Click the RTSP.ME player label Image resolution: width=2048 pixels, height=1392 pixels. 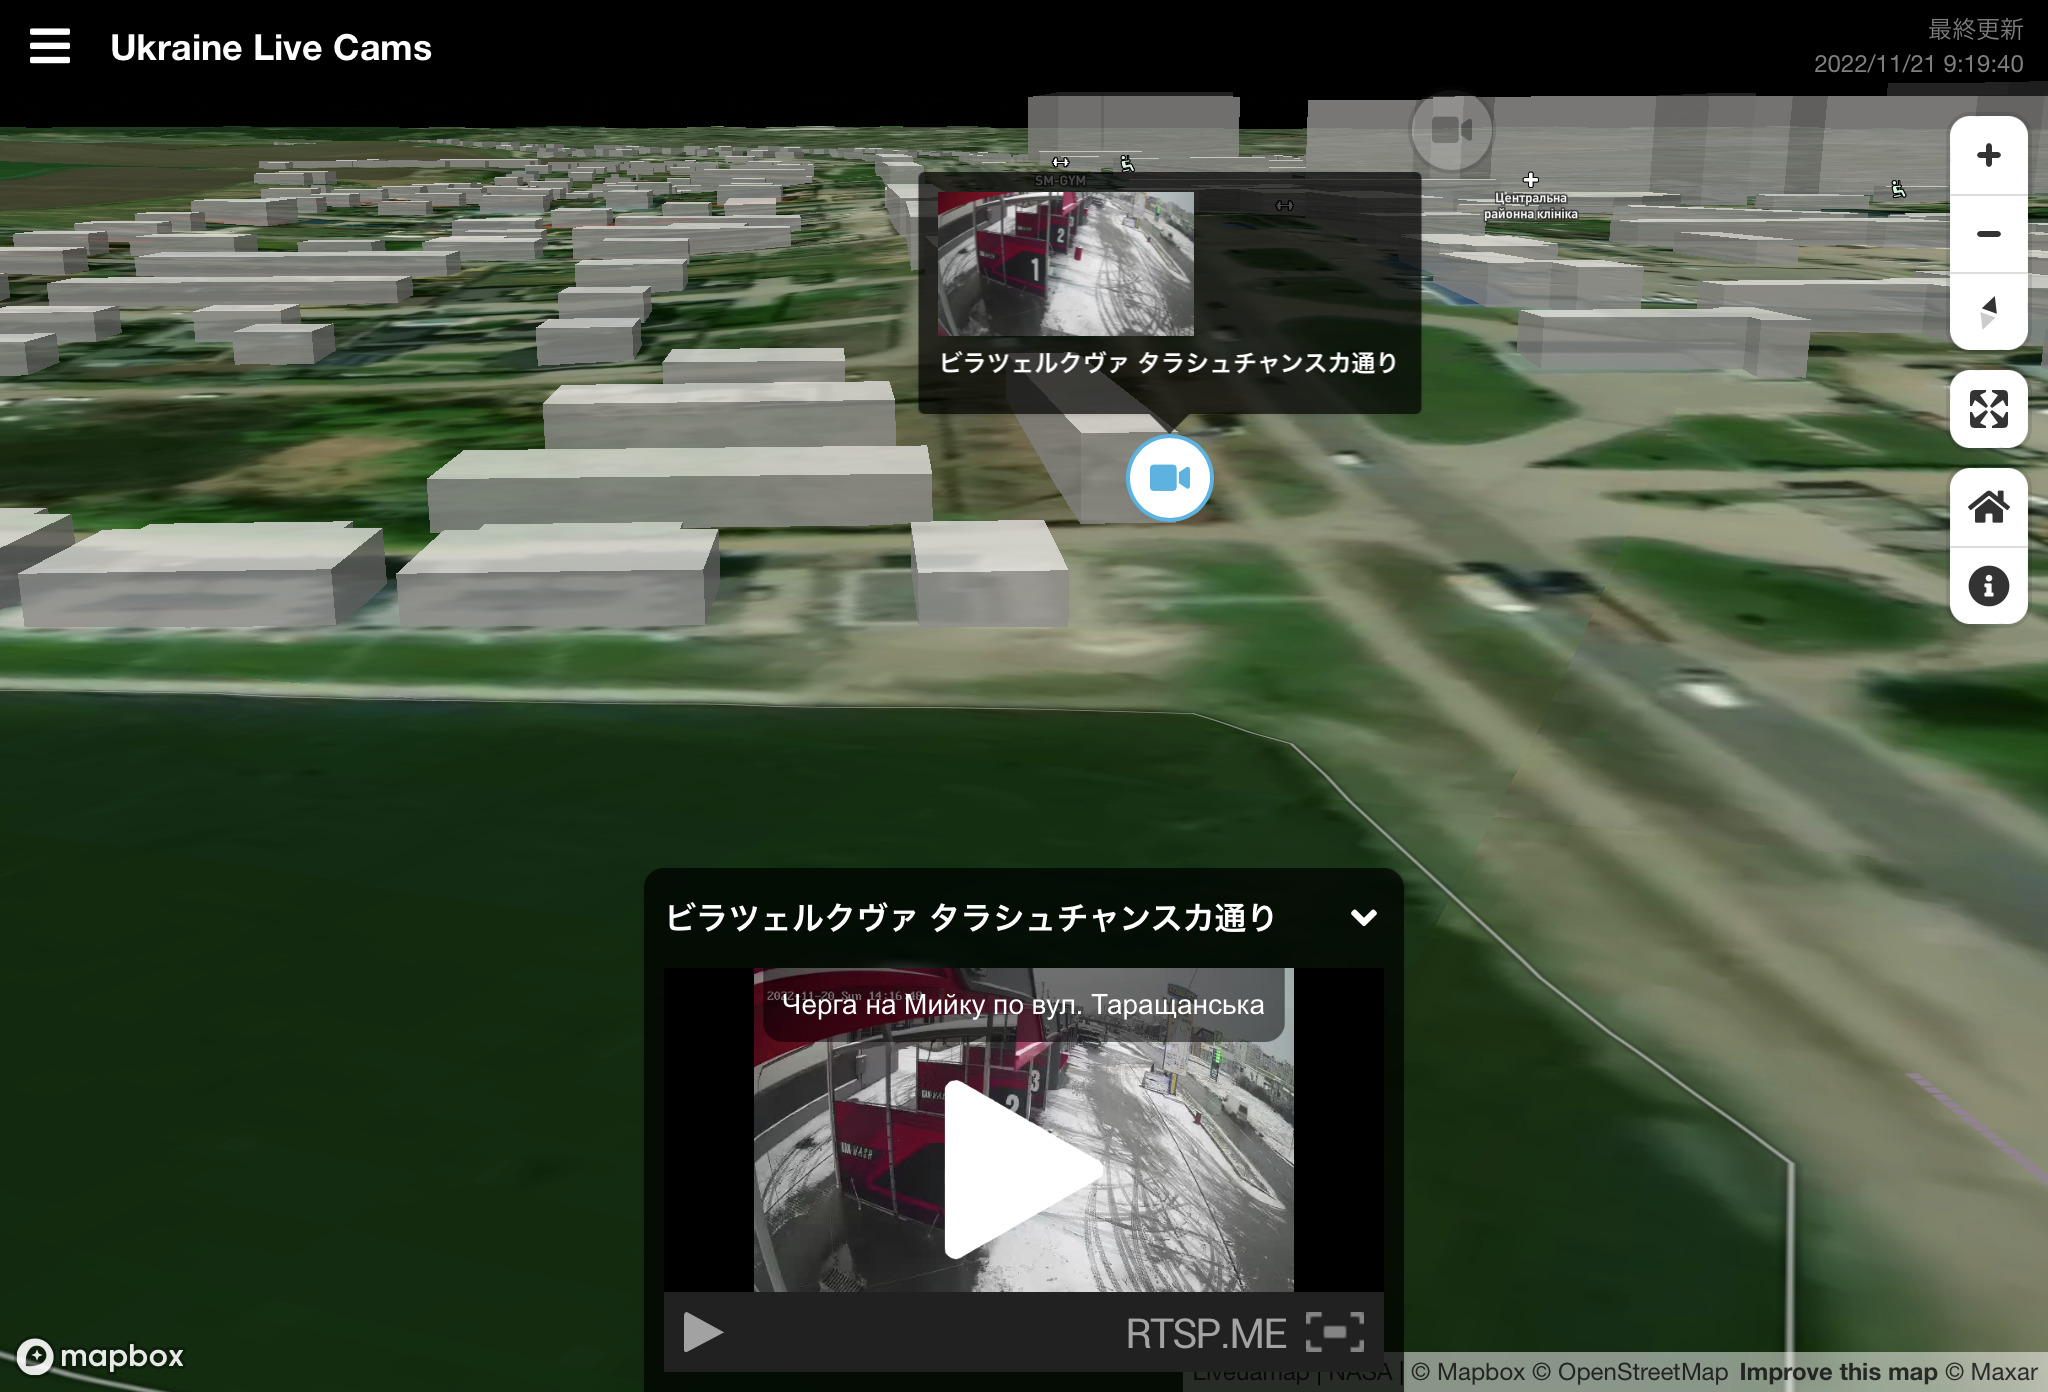pos(1205,1333)
